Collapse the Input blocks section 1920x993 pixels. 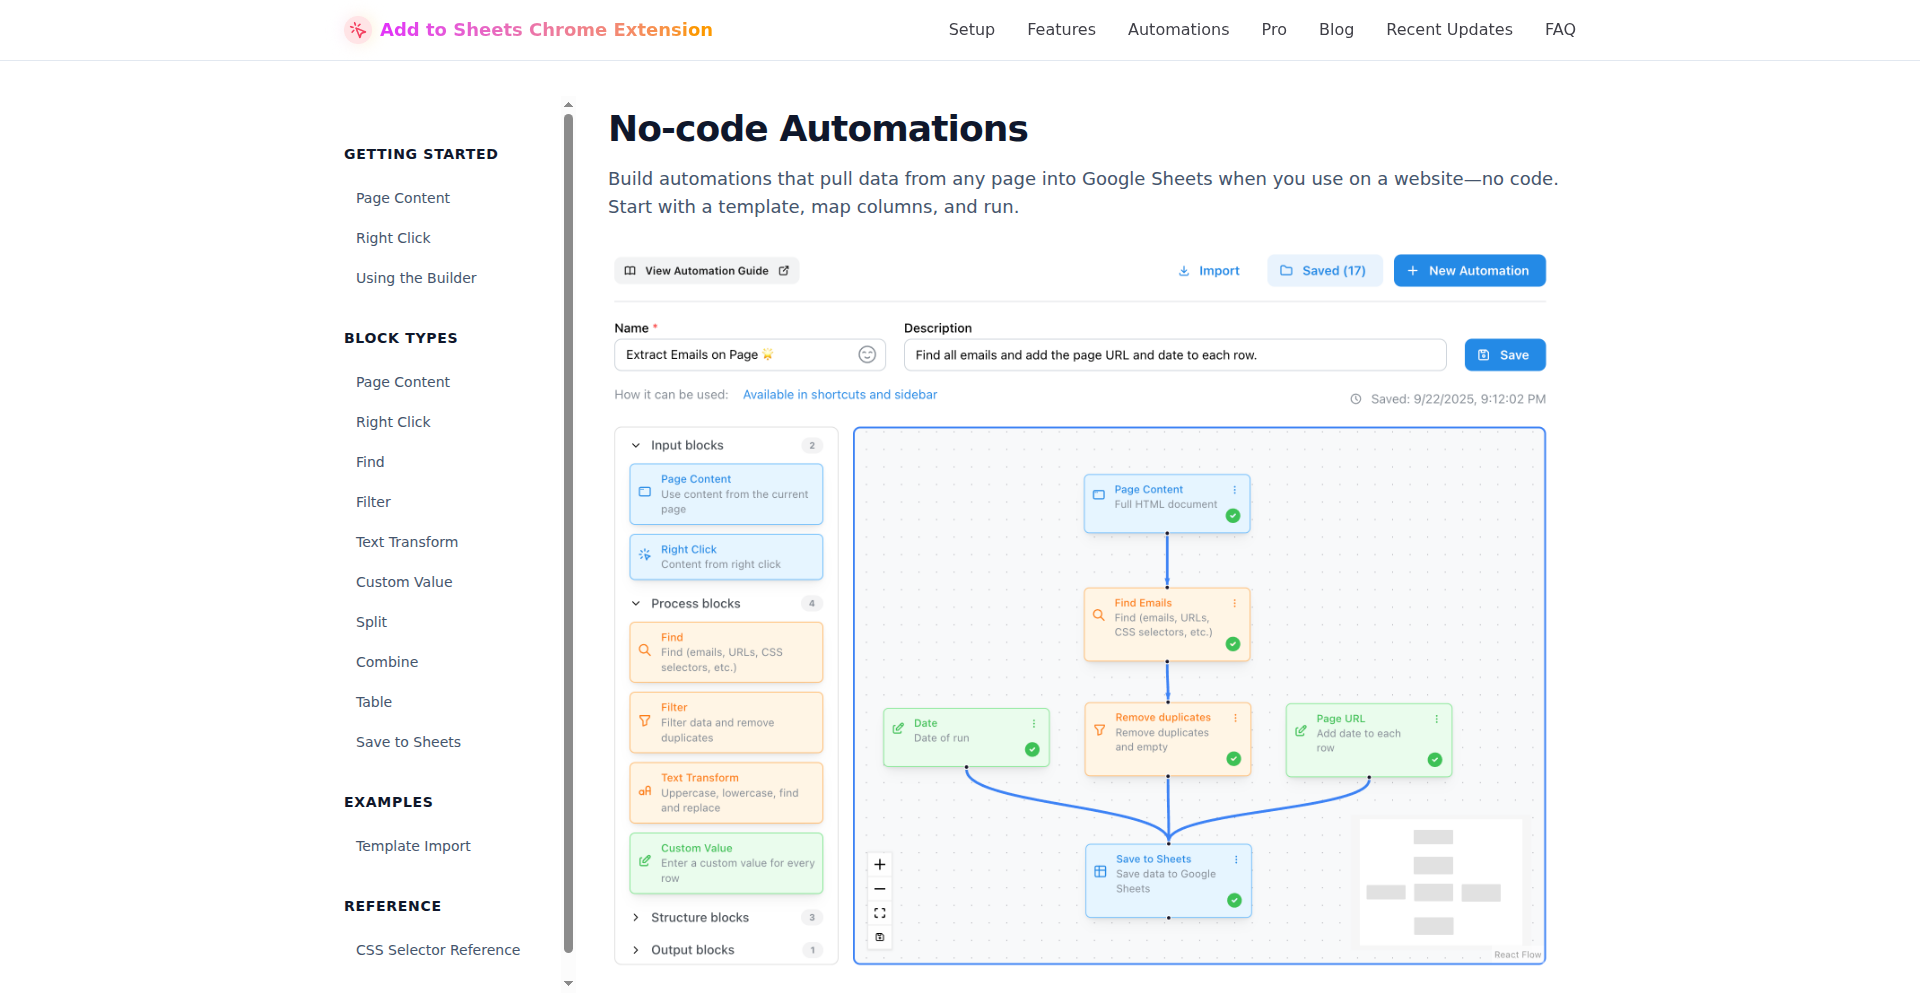coord(636,446)
